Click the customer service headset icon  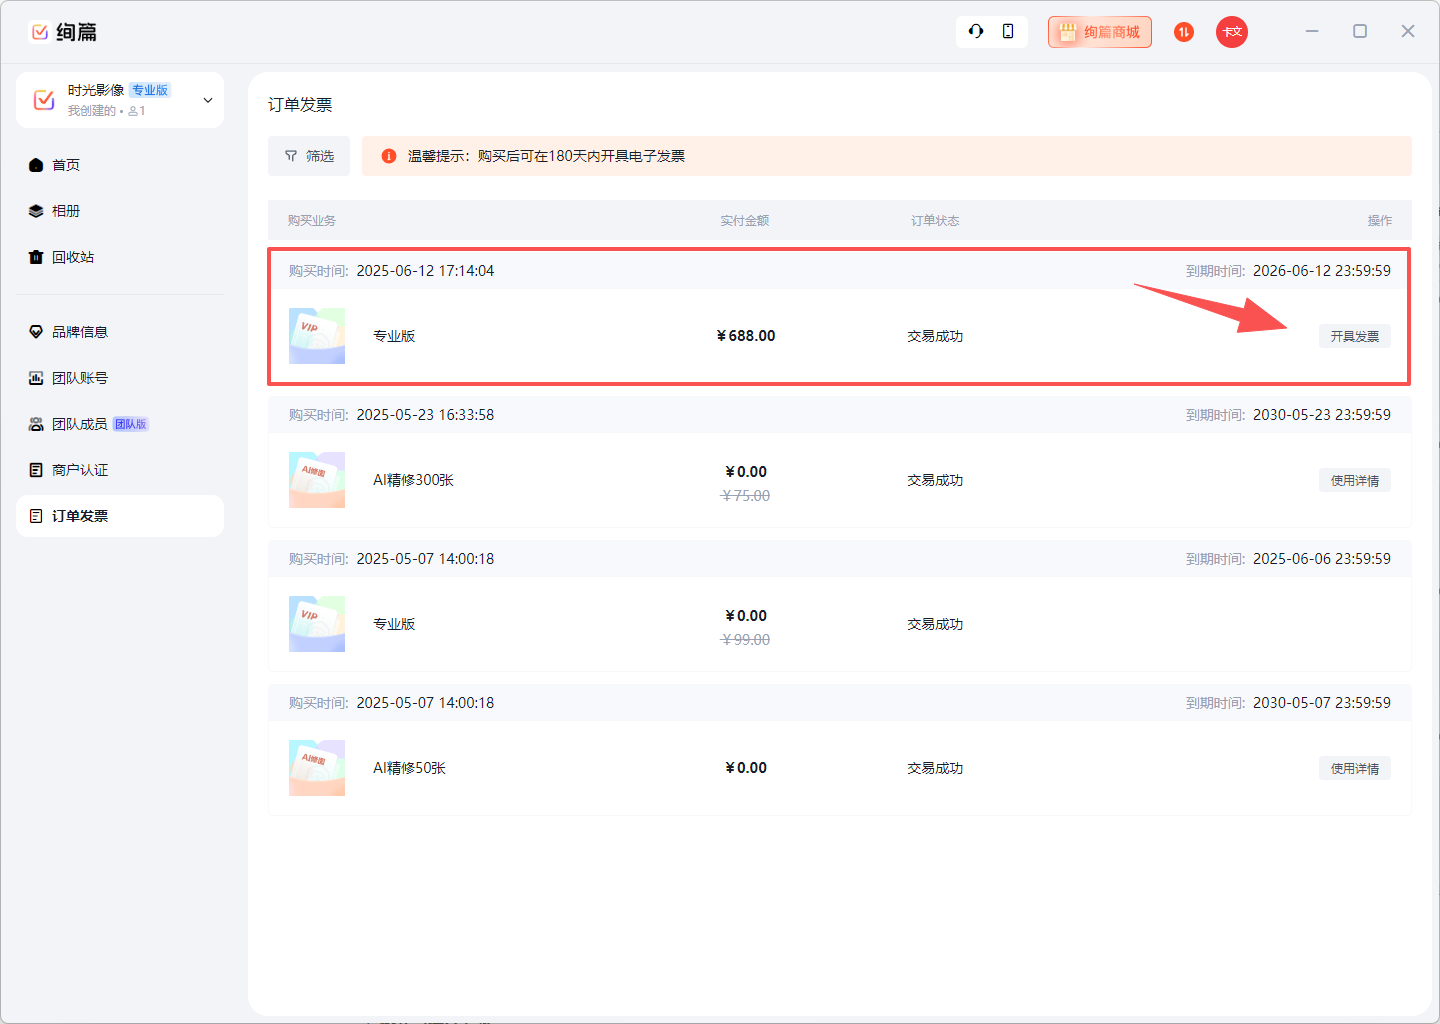[975, 32]
